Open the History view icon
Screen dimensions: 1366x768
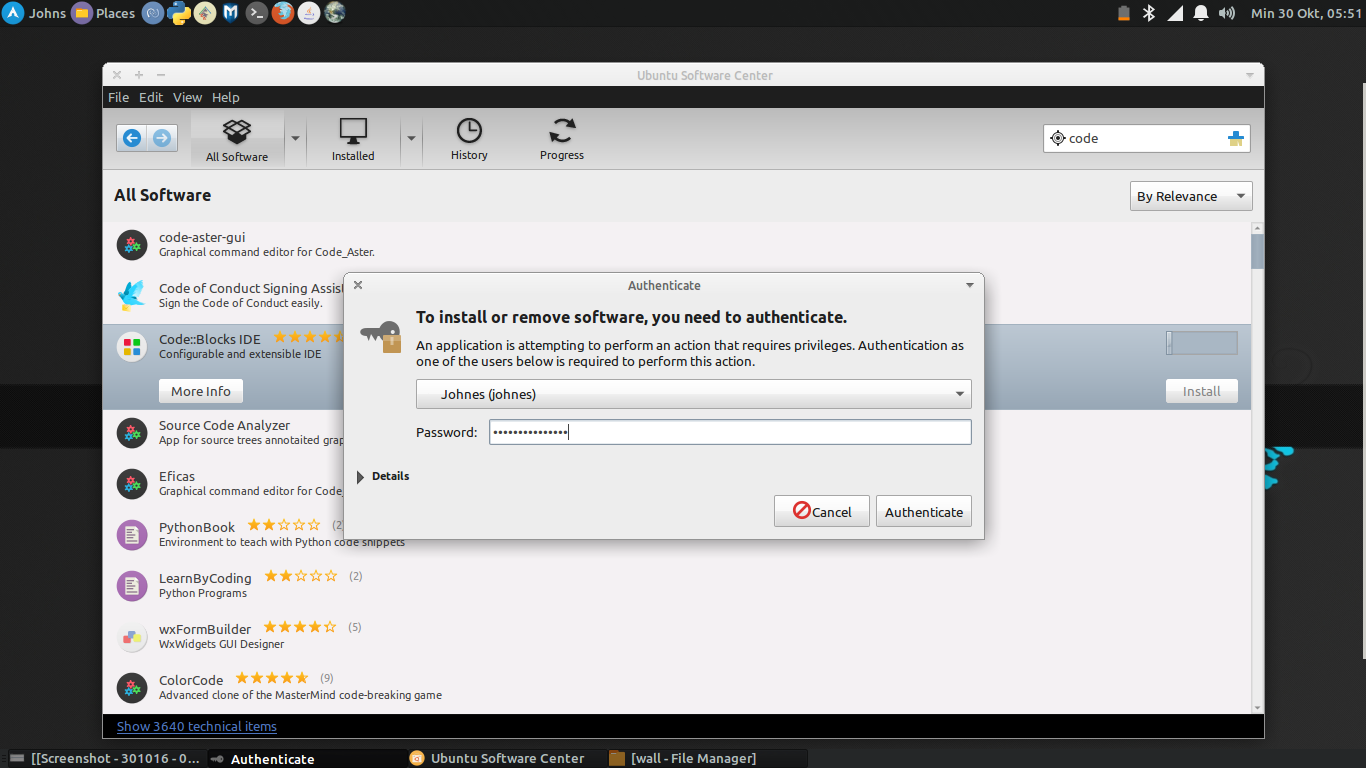pyautogui.click(x=468, y=131)
